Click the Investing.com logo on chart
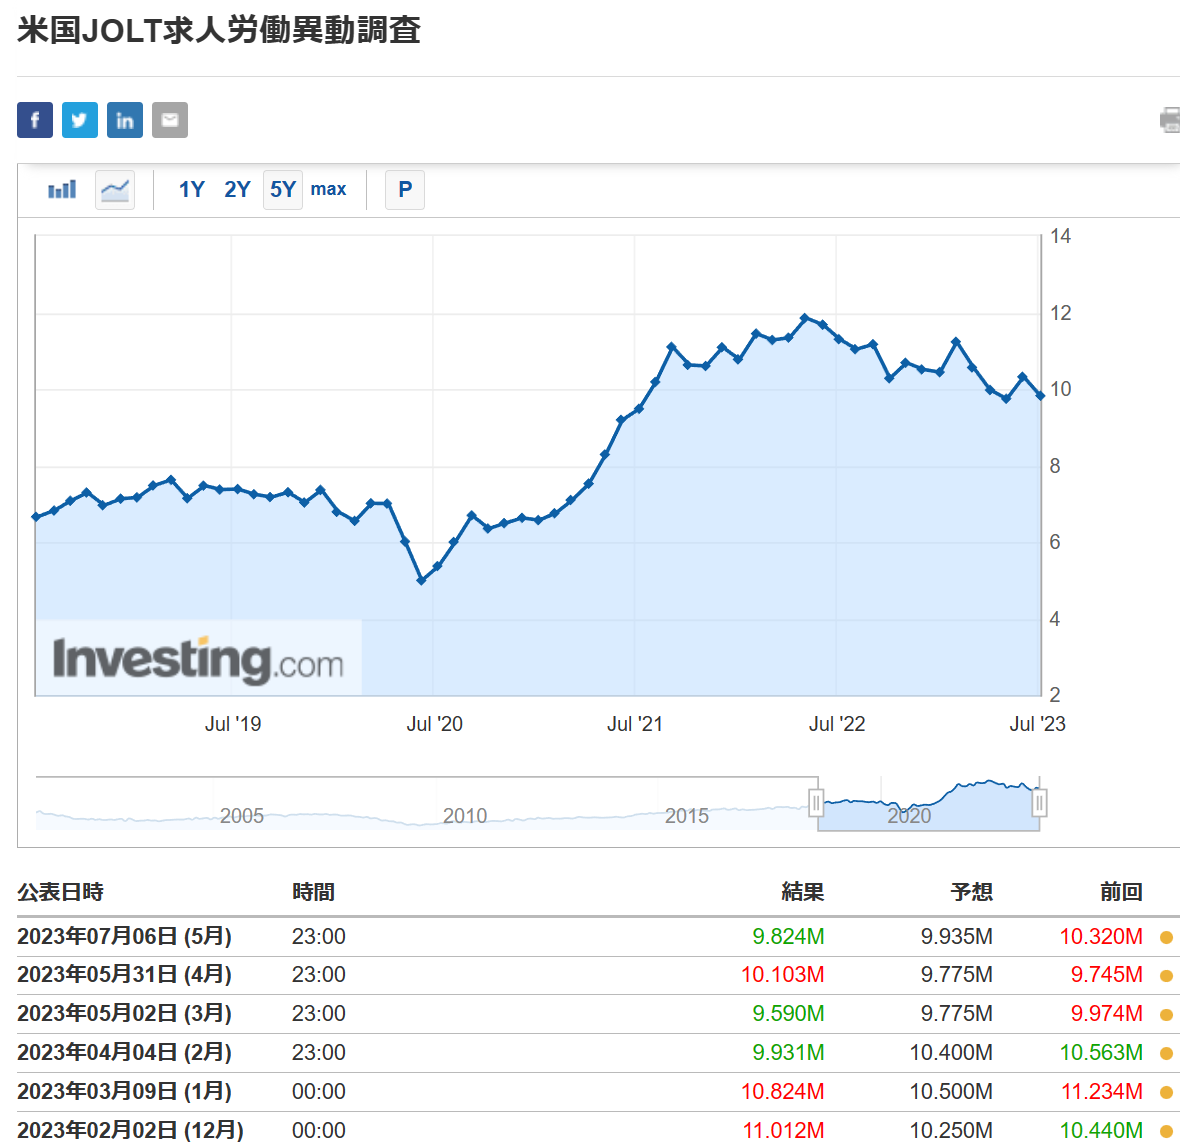The image size is (1180, 1148). coord(198,659)
